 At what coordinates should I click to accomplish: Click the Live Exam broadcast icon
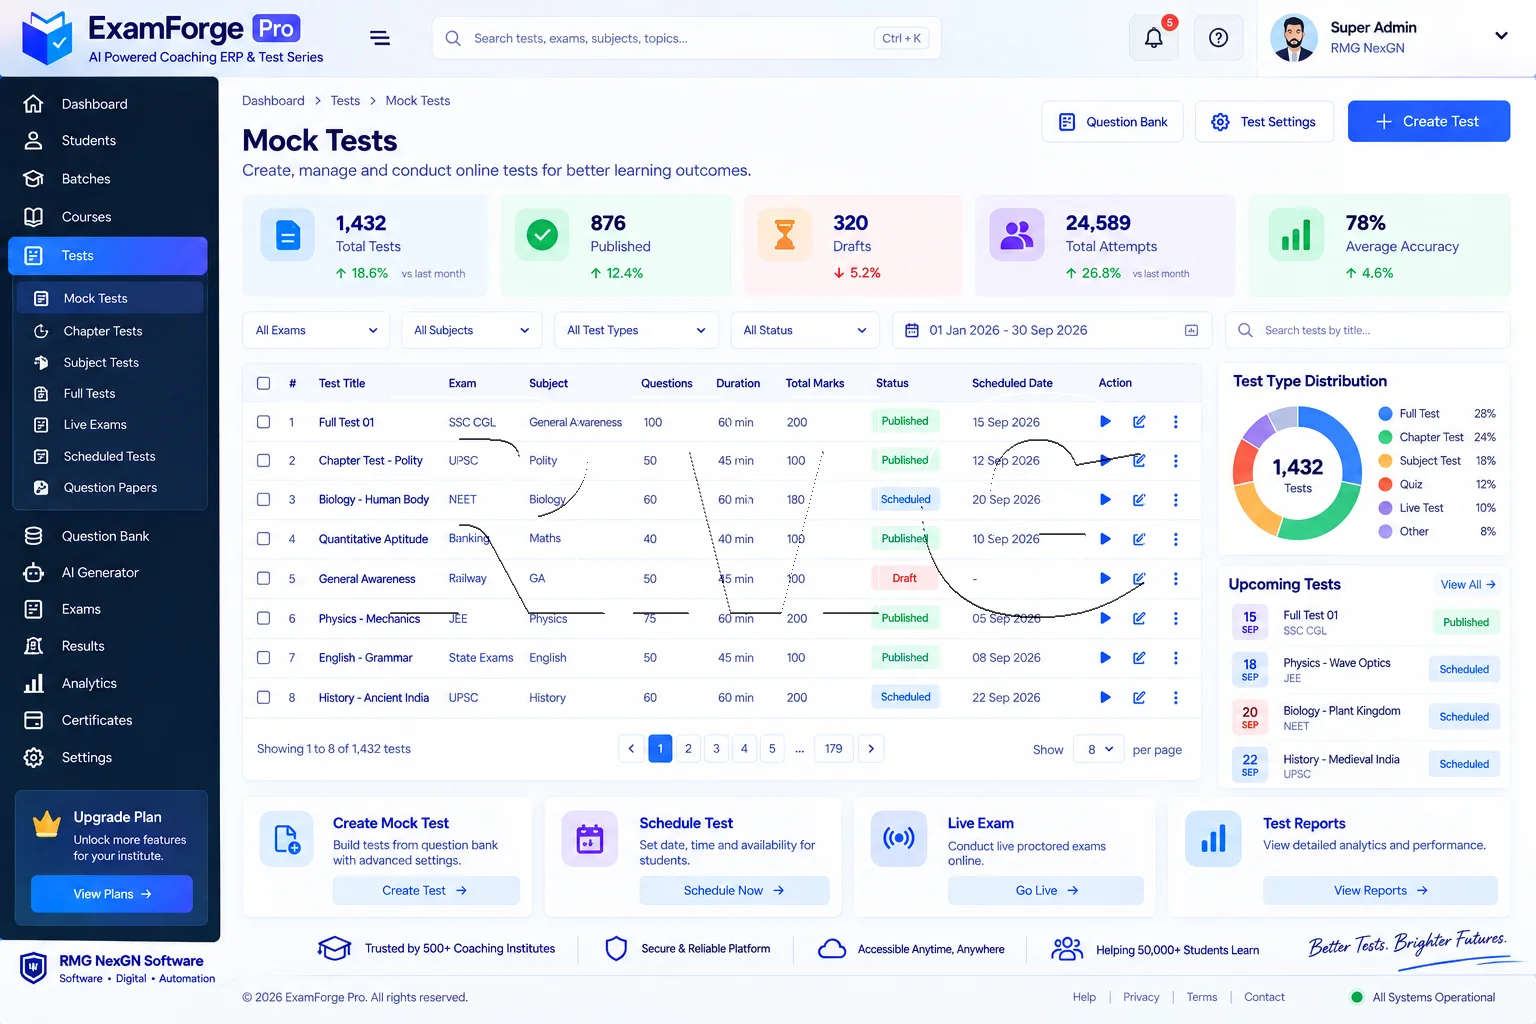(898, 838)
